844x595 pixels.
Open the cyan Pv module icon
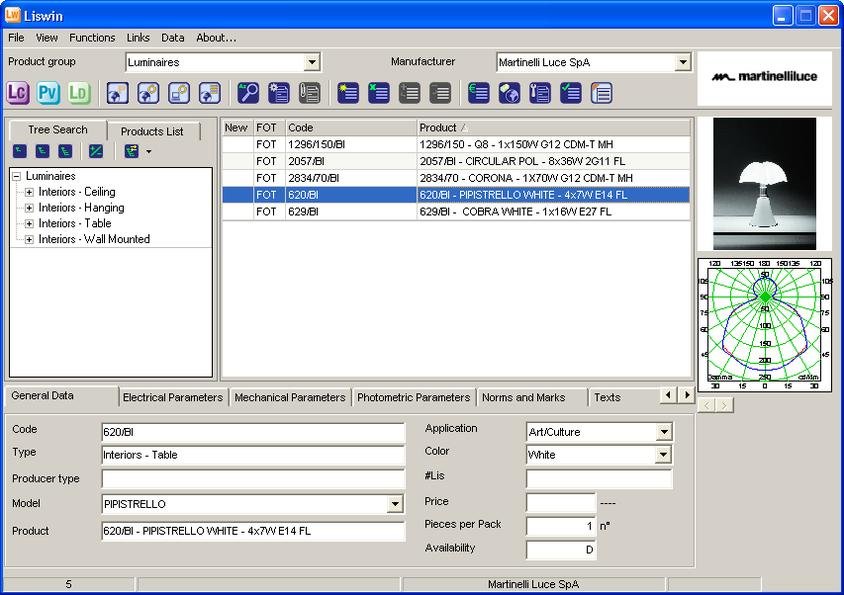click(48, 93)
